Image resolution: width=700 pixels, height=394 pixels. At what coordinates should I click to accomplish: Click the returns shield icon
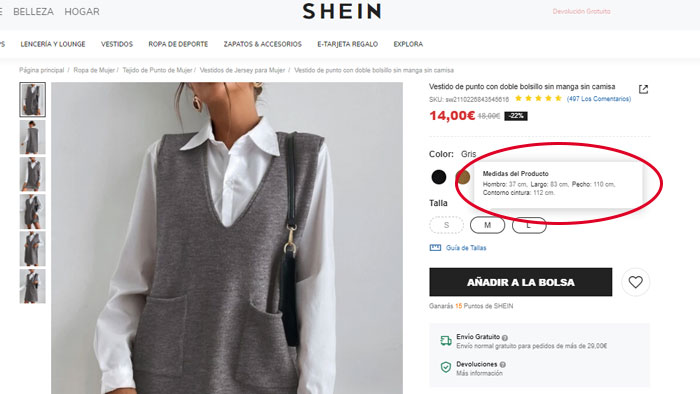click(446, 367)
